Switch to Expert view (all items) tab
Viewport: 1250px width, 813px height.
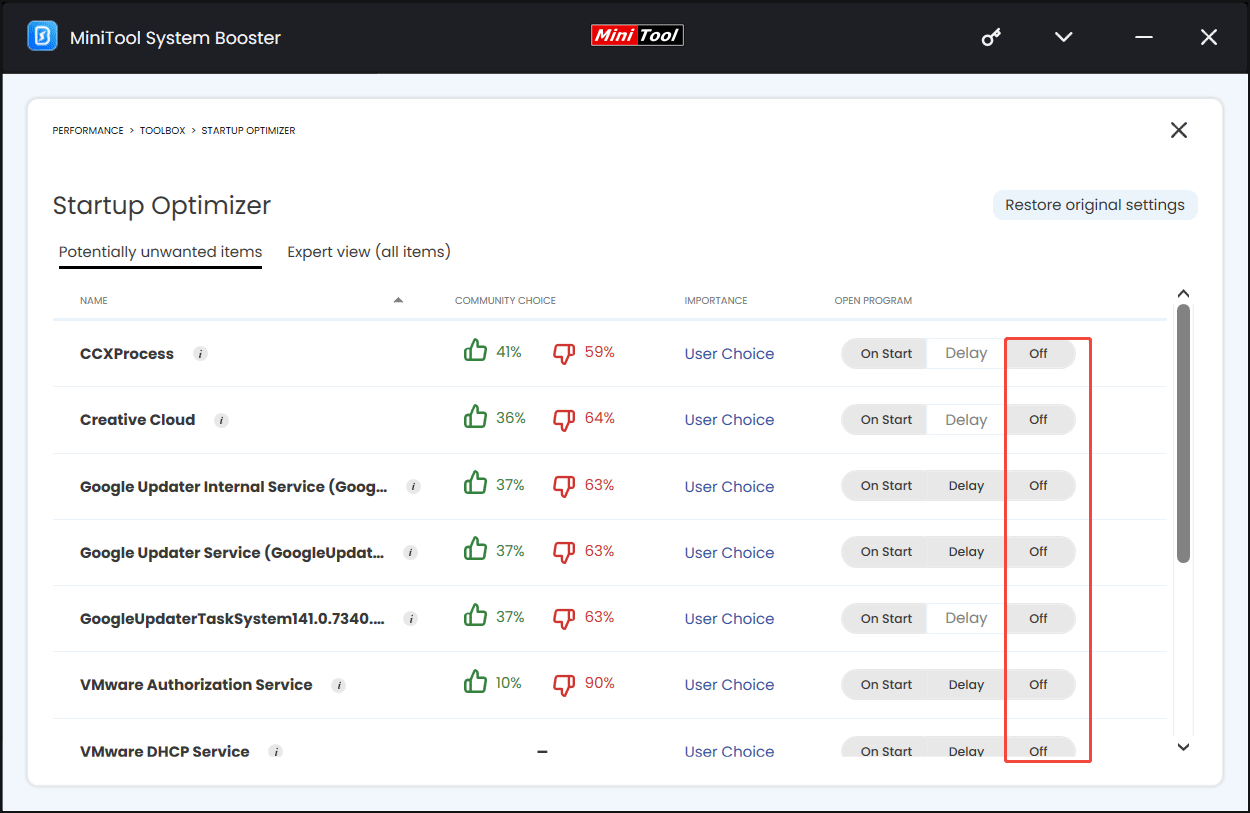(x=369, y=252)
